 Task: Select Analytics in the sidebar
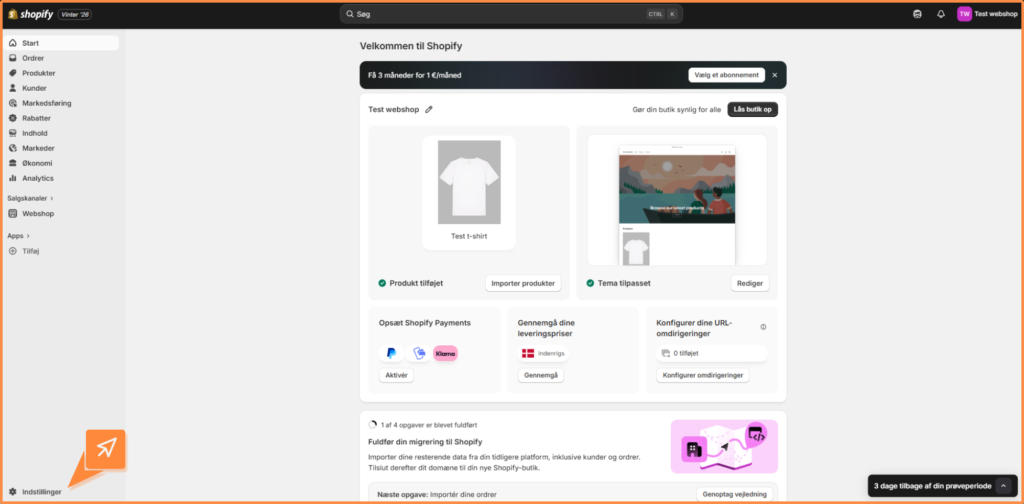[x=38, y=178]
